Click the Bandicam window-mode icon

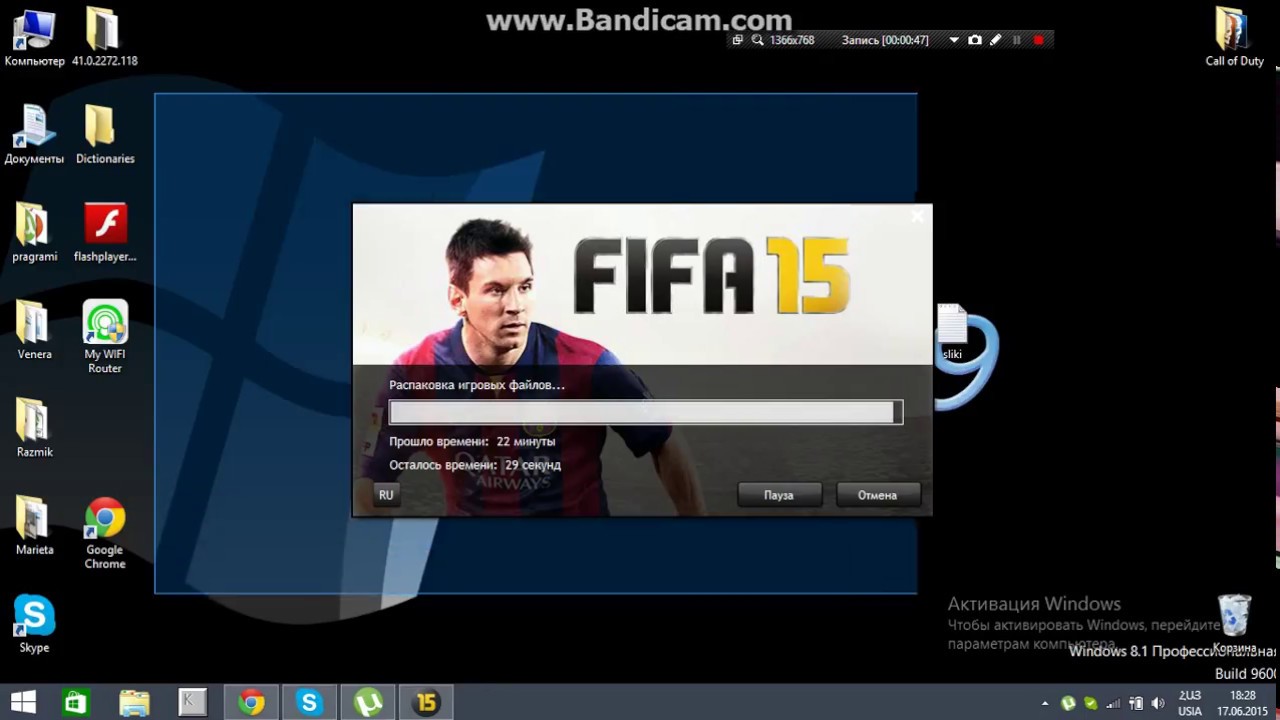(x=738, y=40)
